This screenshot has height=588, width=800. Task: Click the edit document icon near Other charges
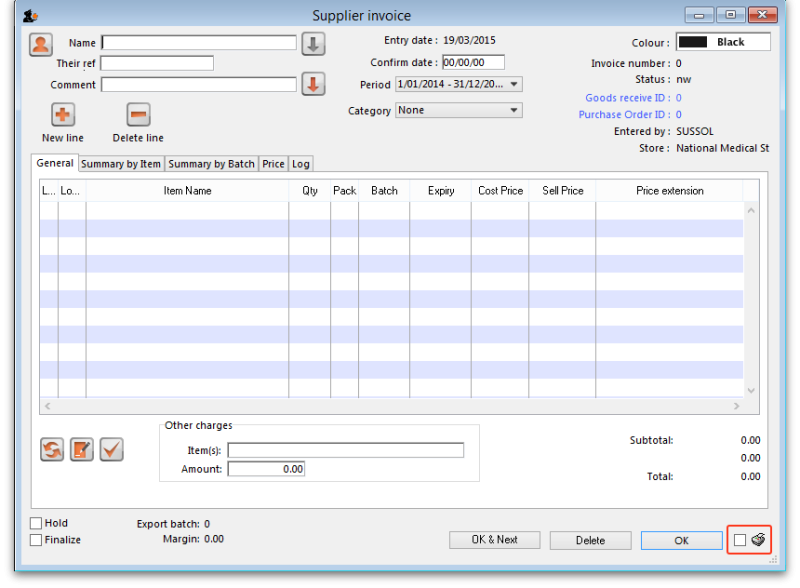(81, 450)
